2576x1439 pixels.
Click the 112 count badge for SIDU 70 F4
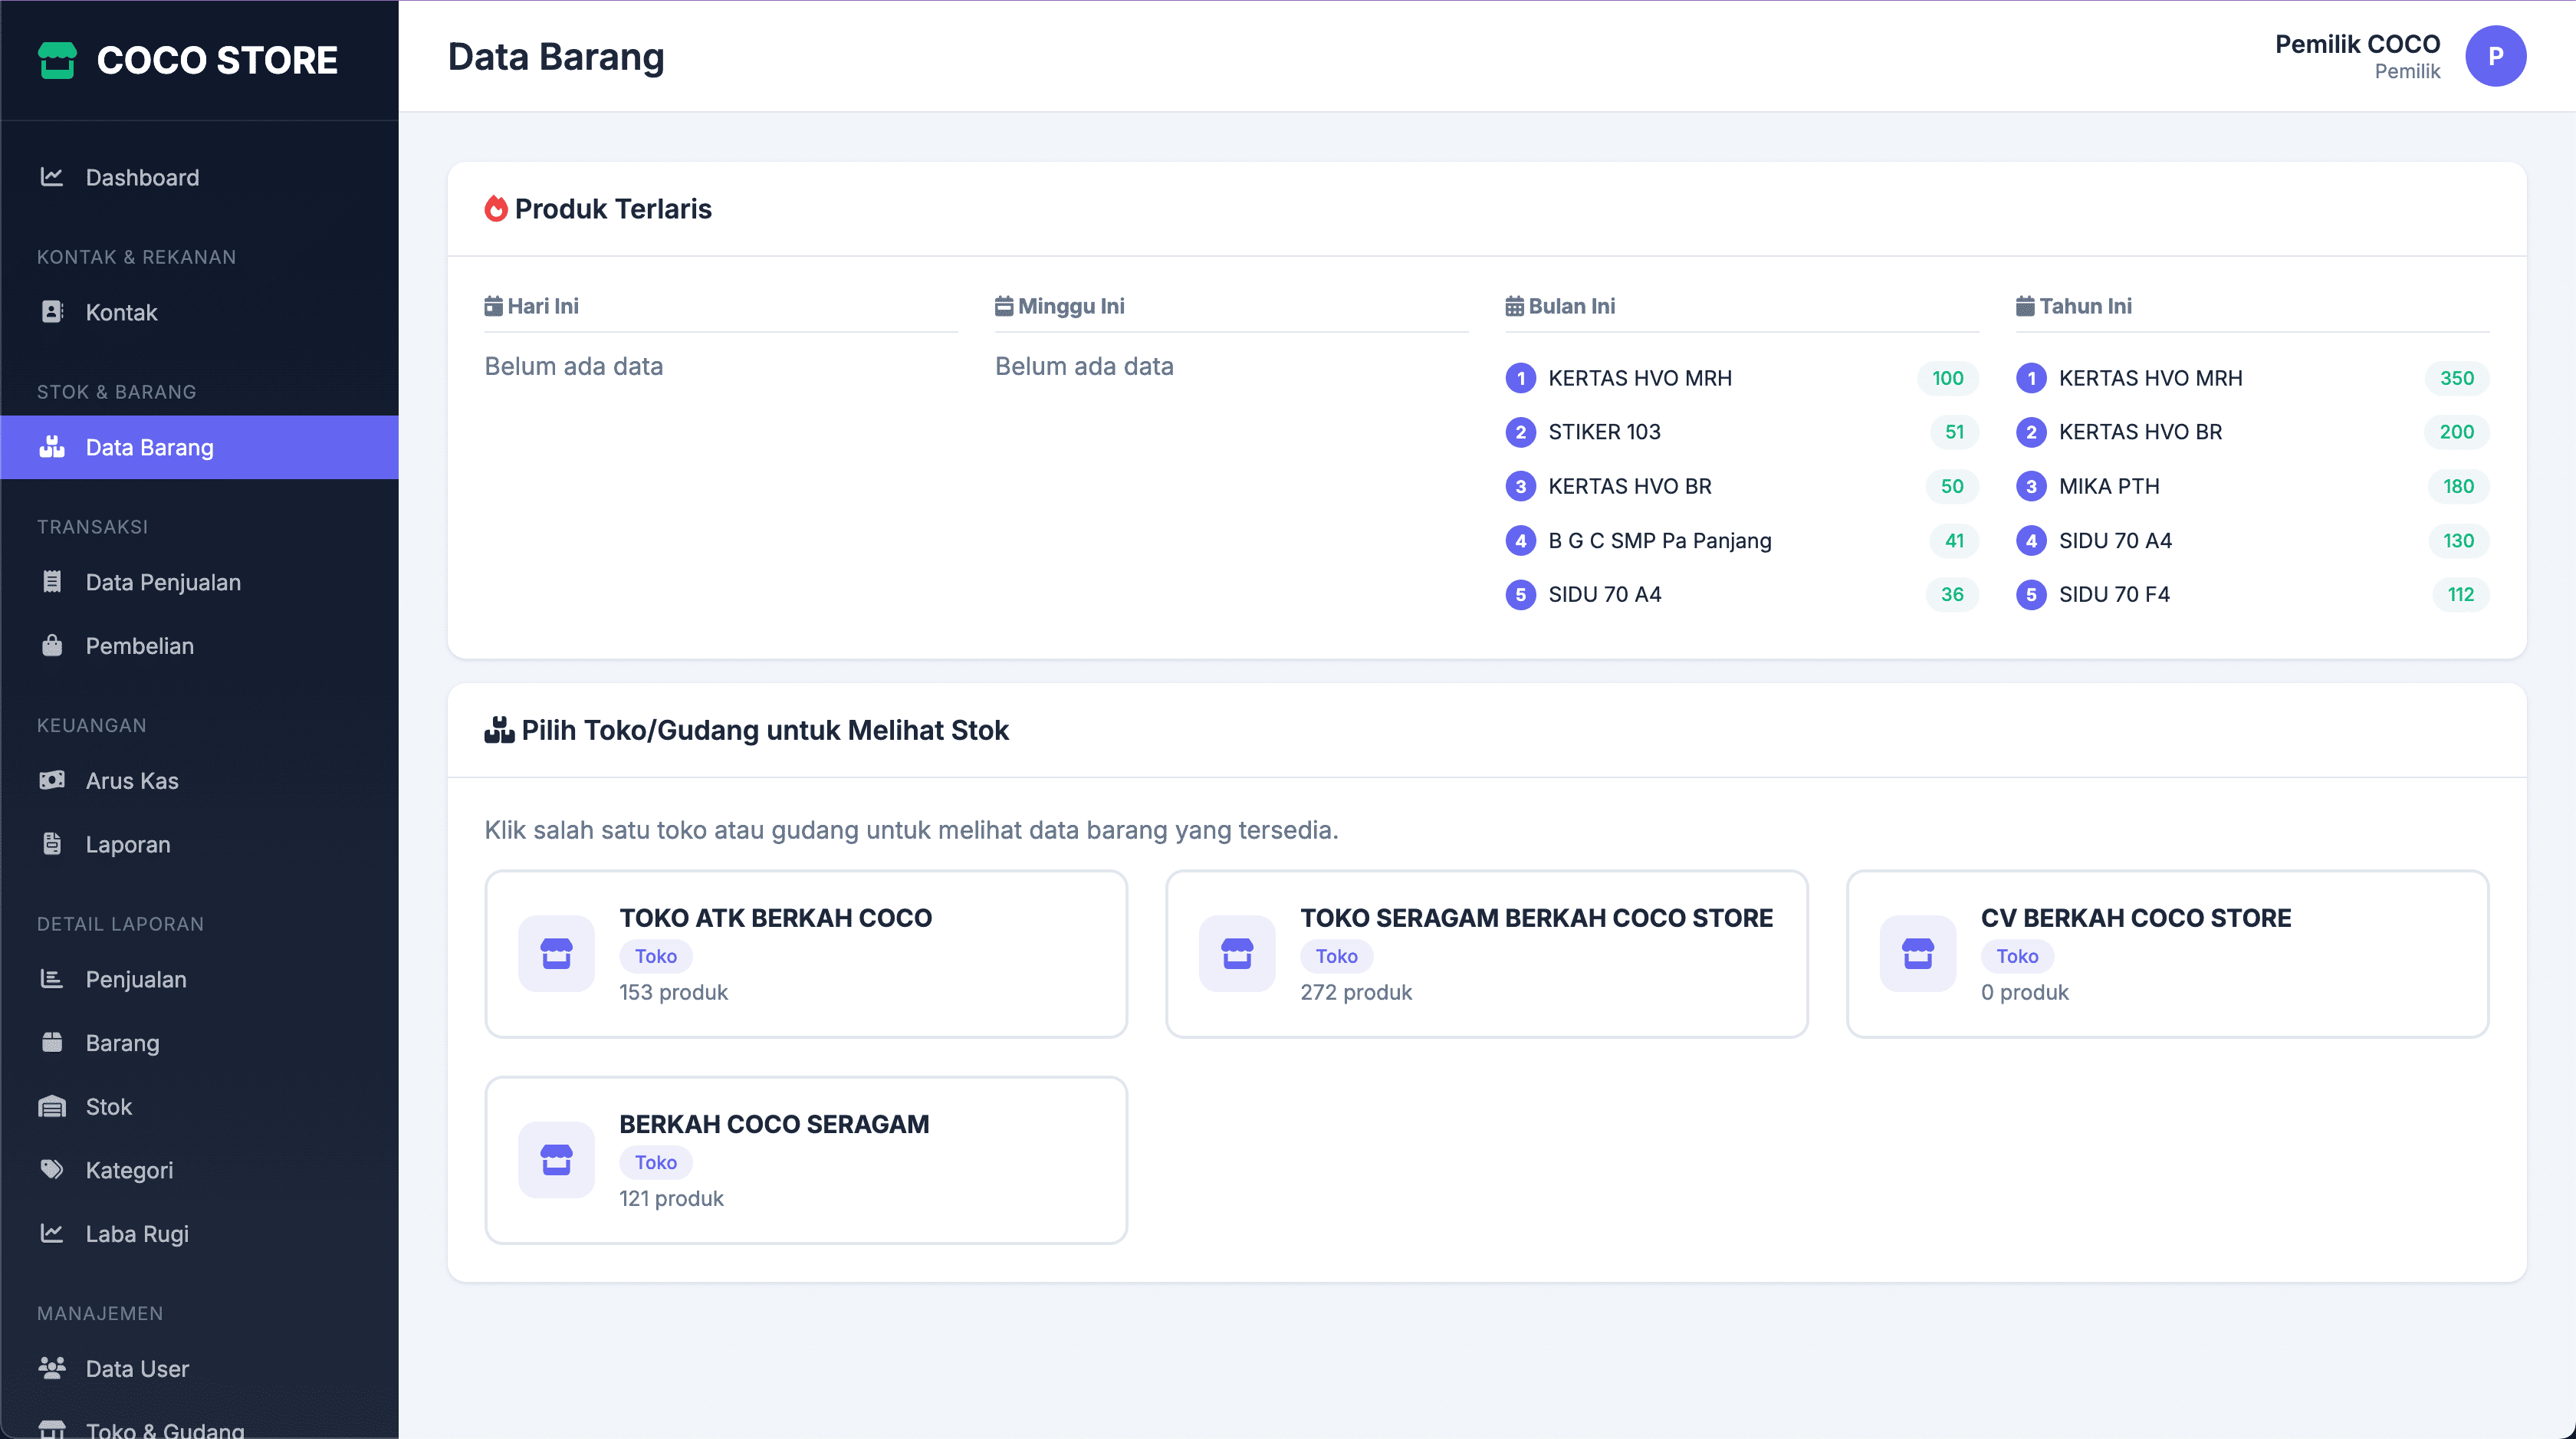click(2460, 594)
